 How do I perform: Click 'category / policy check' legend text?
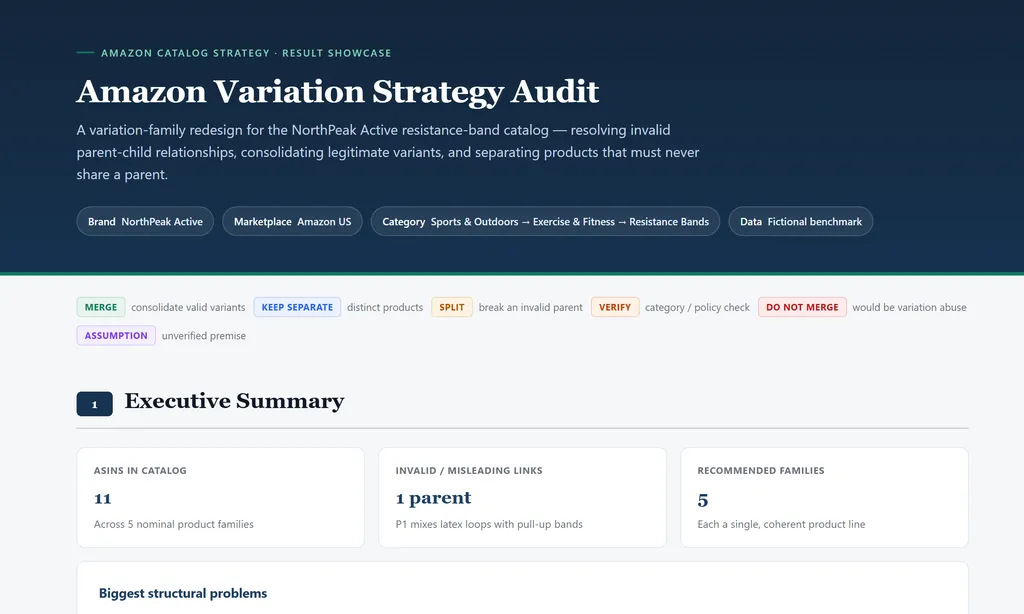point(697,307)
